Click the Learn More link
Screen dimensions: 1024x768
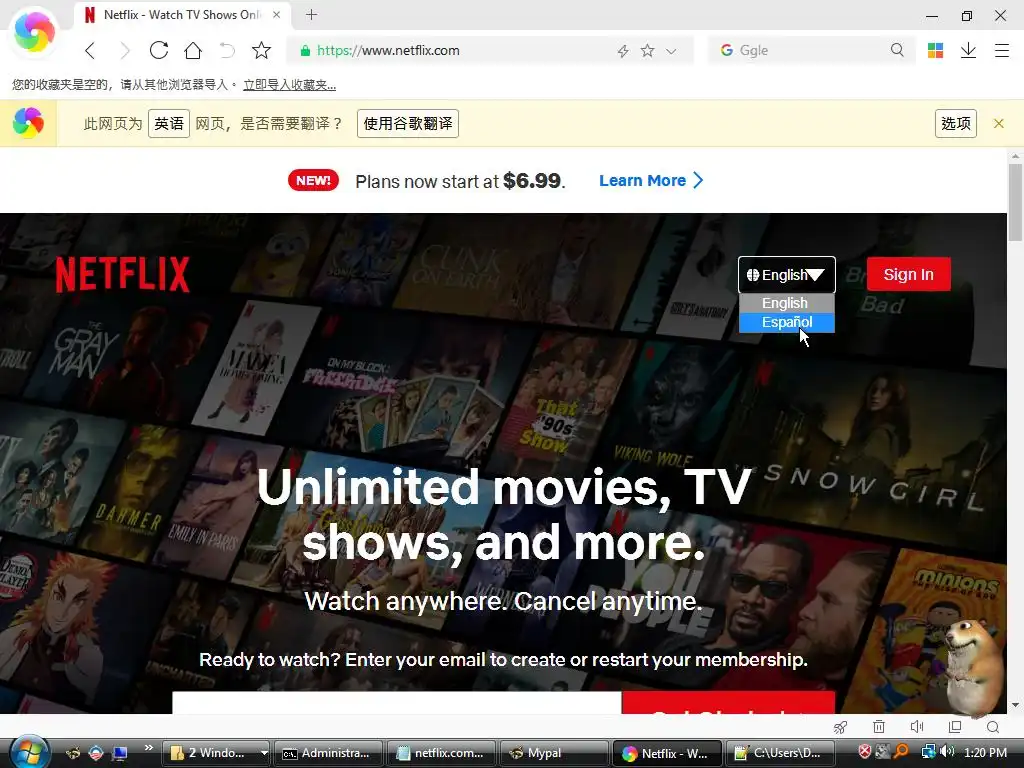[x=650, y=180]
